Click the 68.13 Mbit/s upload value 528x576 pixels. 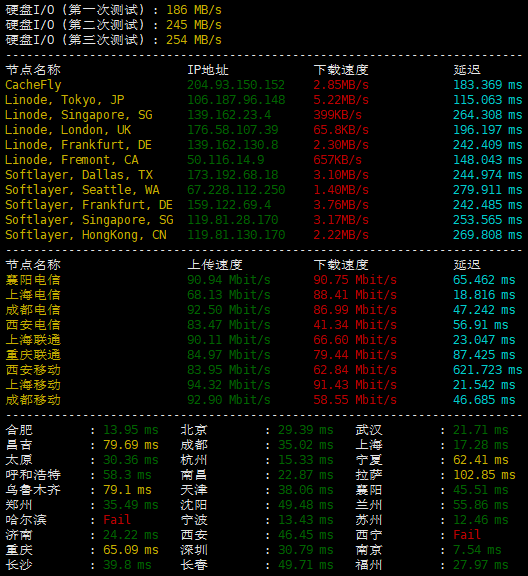[x=229, y=295]
